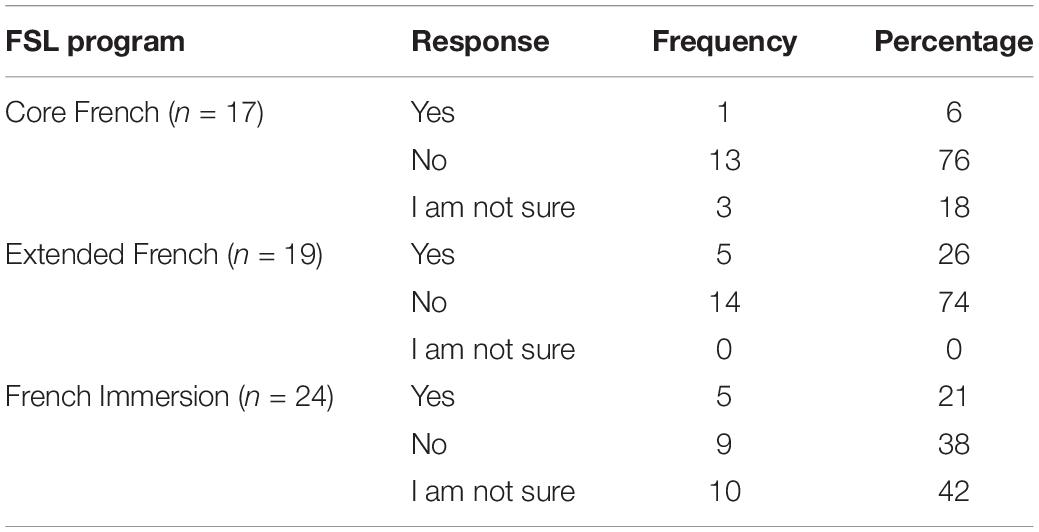
Task: Click percentage value 76 in Core French
Action: pyautogui.click(x=954, y=160)
